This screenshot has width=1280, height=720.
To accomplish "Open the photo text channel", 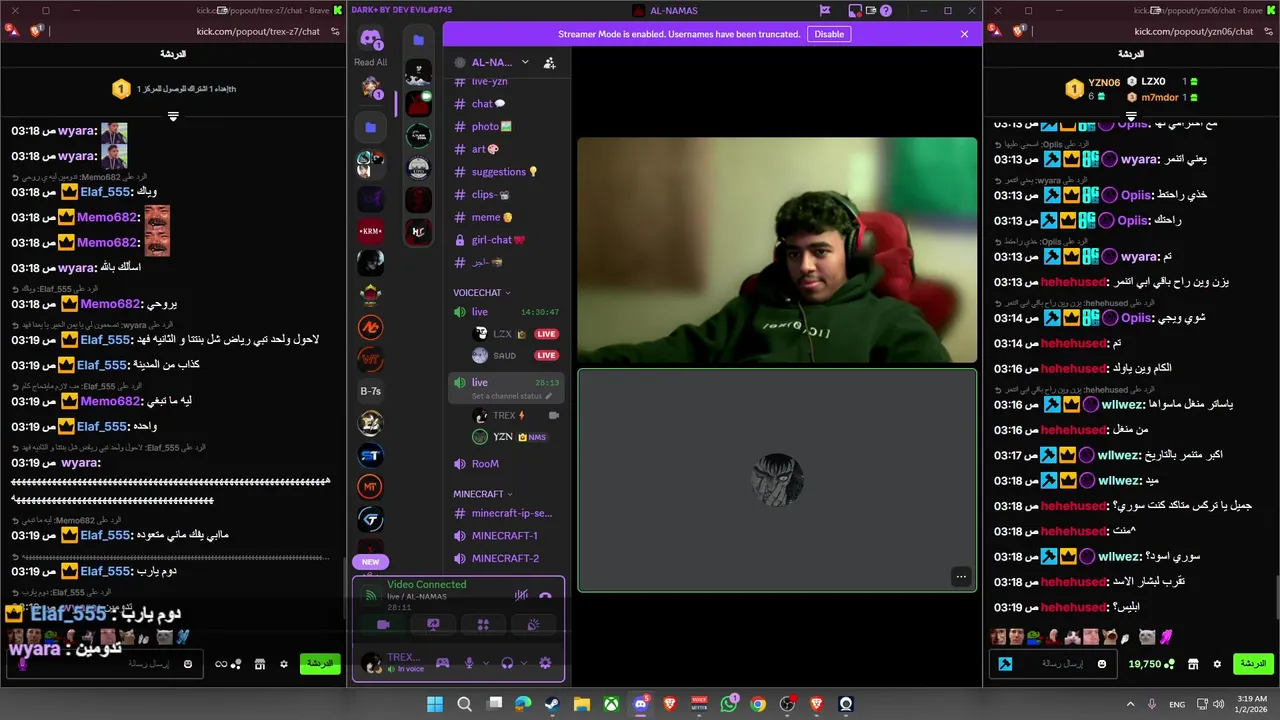I will (506, 127).
